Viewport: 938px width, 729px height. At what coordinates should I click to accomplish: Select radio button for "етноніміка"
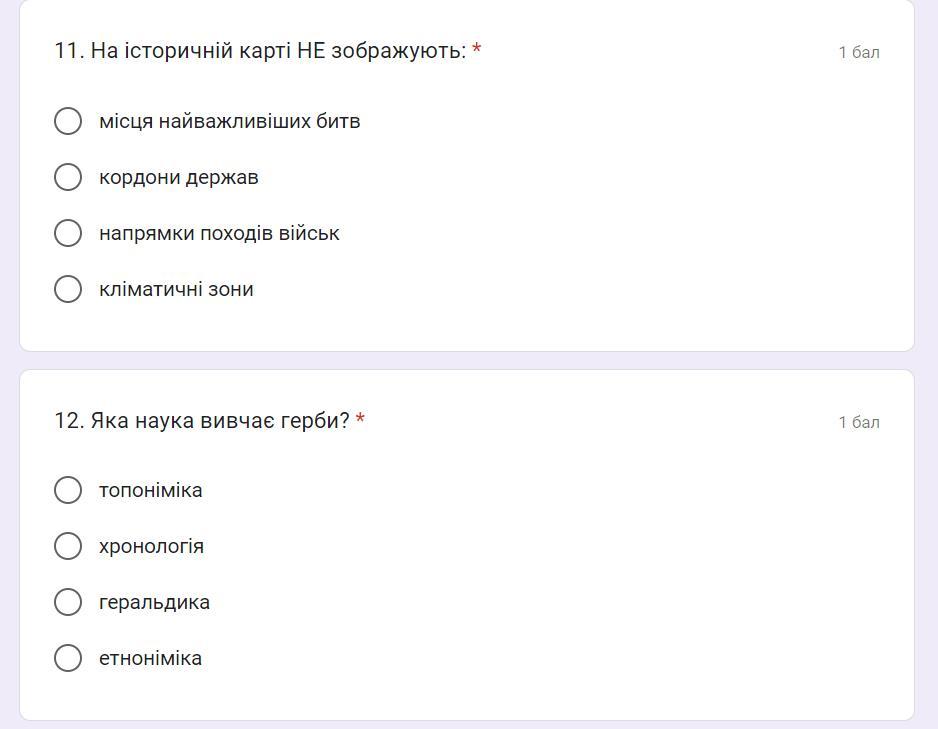(x=68, y=658)
